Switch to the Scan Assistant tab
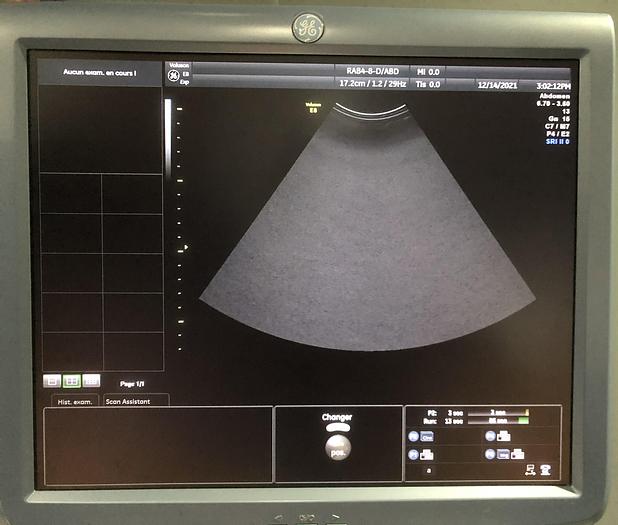 point(134,400)
